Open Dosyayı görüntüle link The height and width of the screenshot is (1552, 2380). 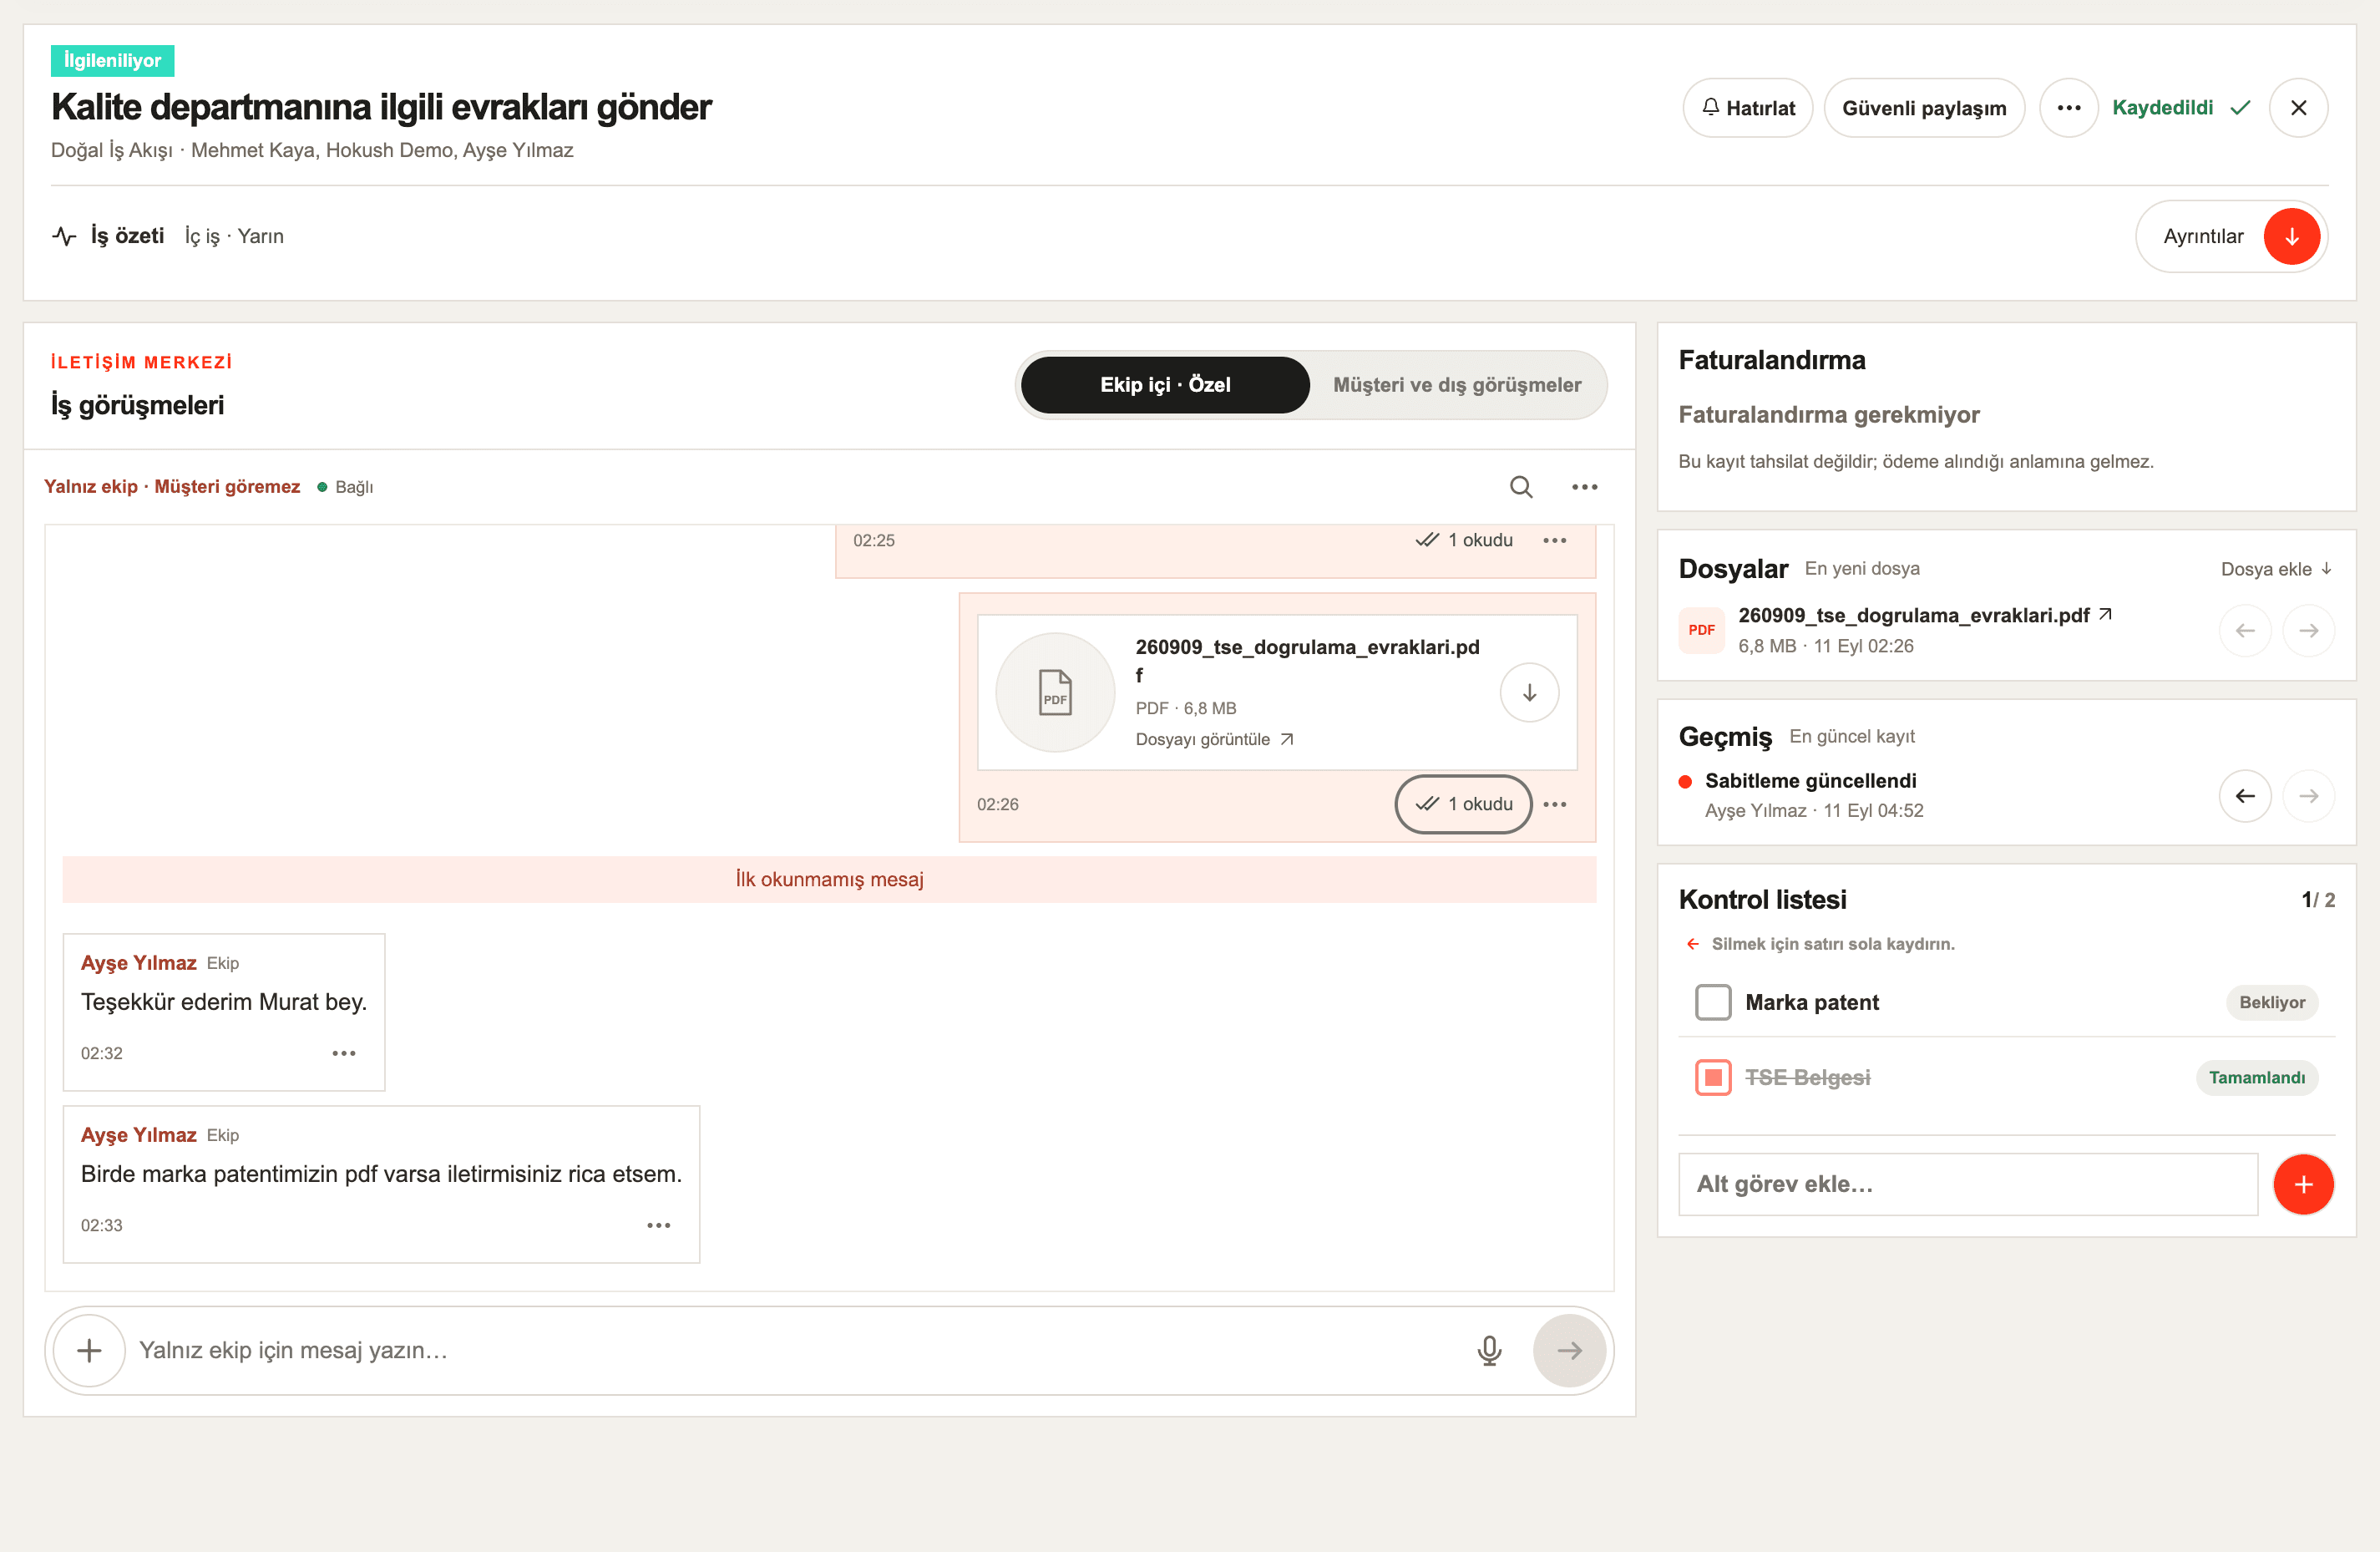coord(1214,739)
